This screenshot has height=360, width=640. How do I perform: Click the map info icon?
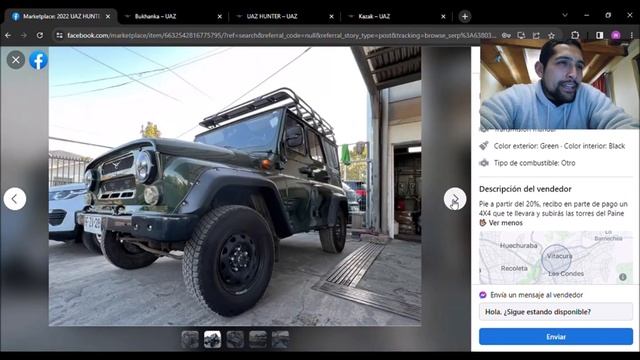pos(622,277)
